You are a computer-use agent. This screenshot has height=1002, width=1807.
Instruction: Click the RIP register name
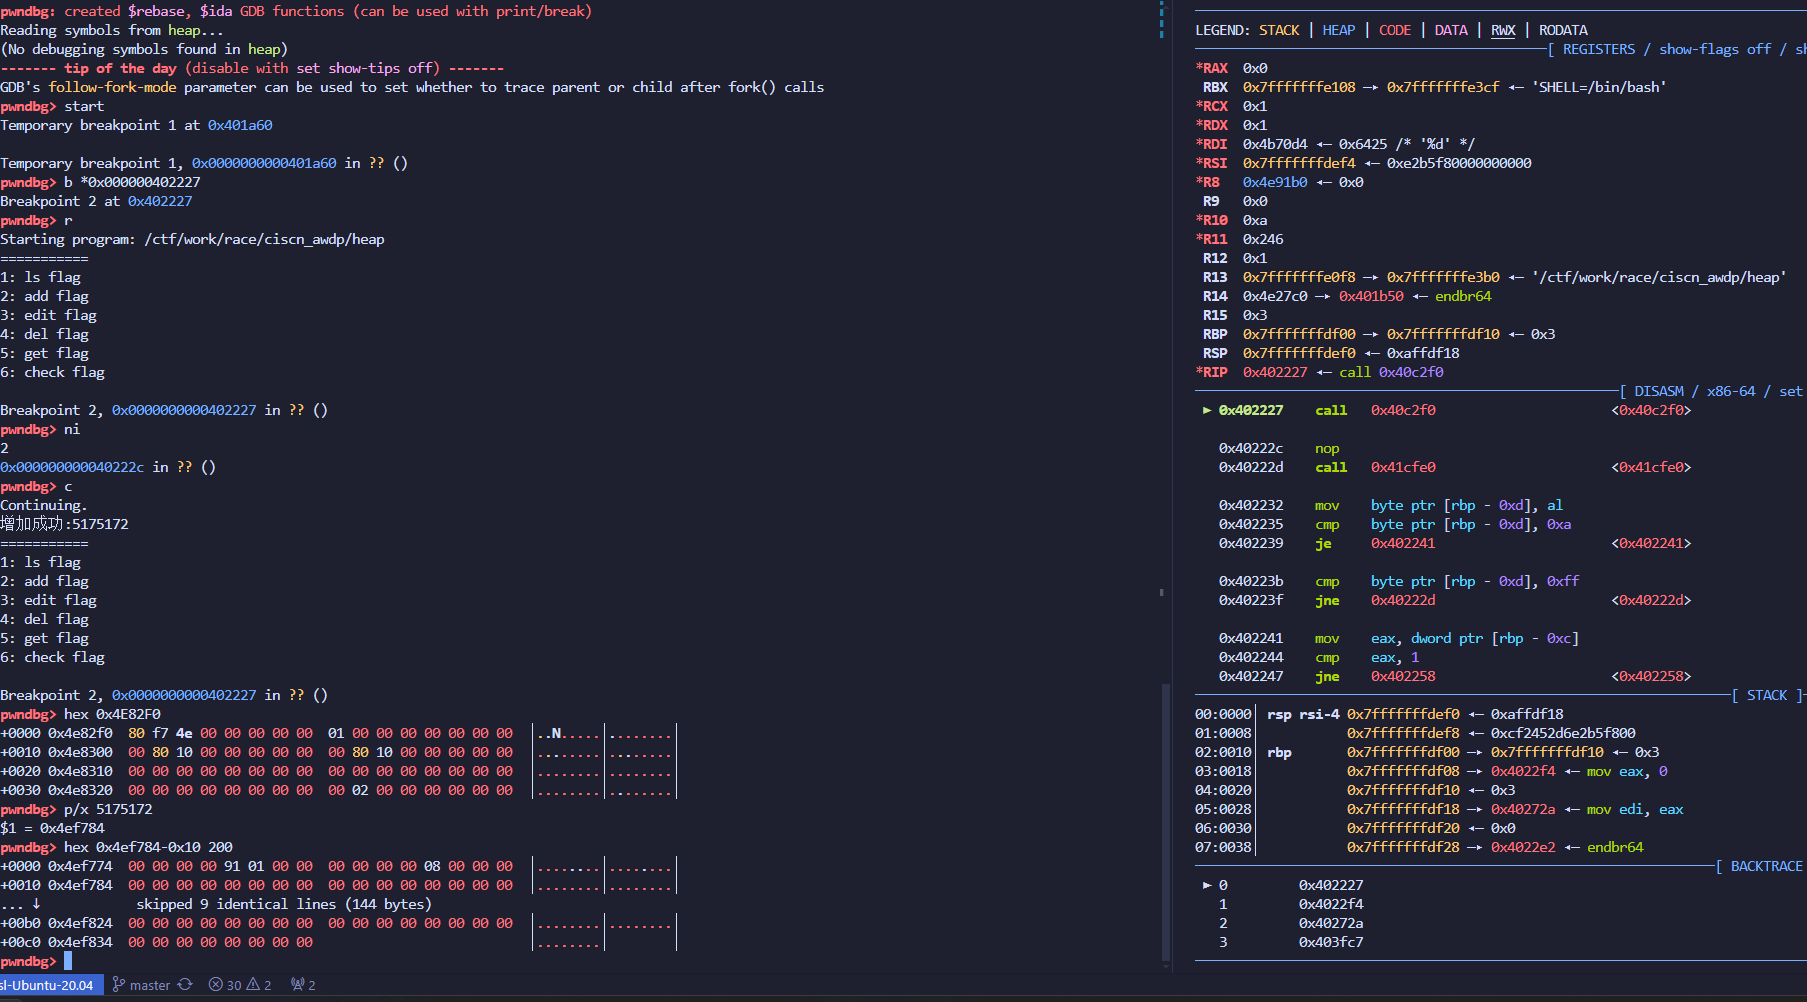1215,372
